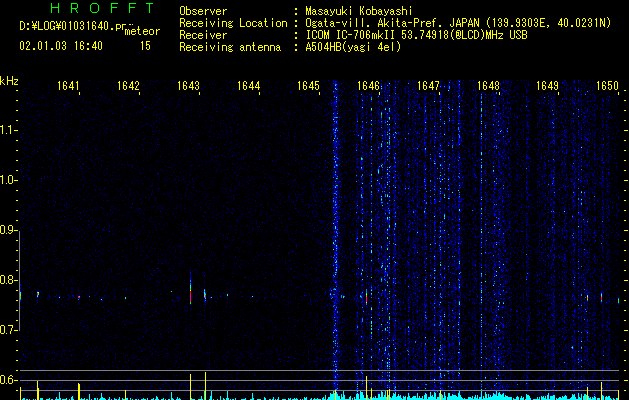Viewport: 629px width, 400px height.
Task: Click the 1644 time marker
Action: [x=248, y=85]
